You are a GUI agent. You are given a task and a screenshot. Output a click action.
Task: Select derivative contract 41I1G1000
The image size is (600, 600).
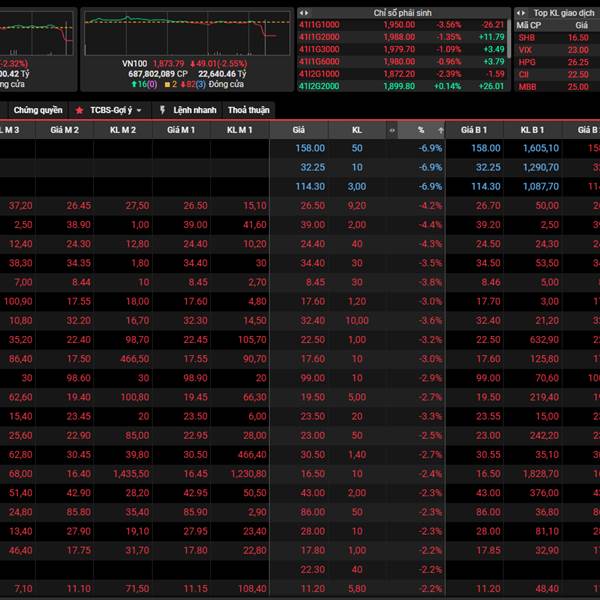[319, 24]
